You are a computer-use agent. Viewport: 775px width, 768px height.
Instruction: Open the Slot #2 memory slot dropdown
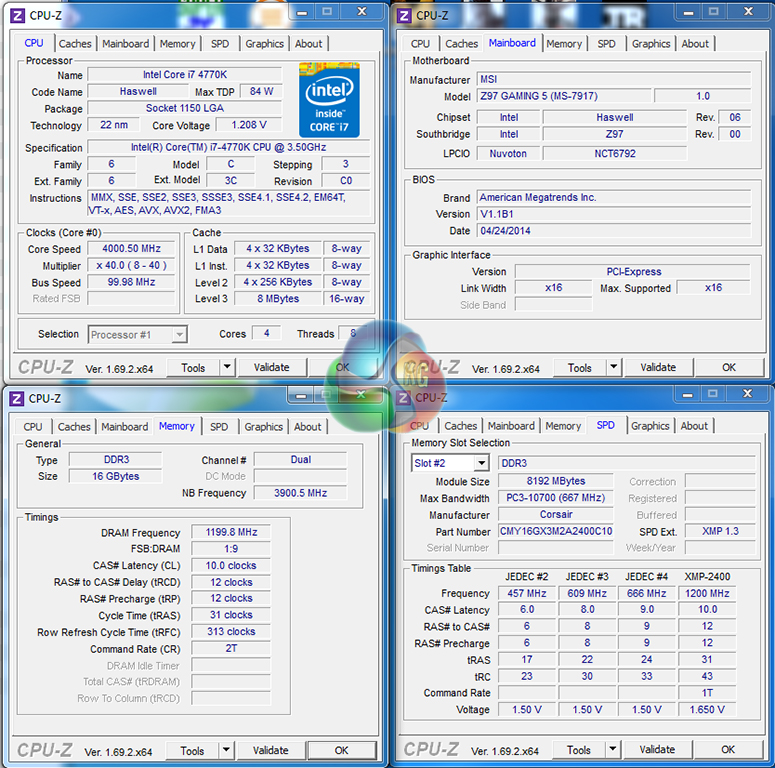pos(481,463)
